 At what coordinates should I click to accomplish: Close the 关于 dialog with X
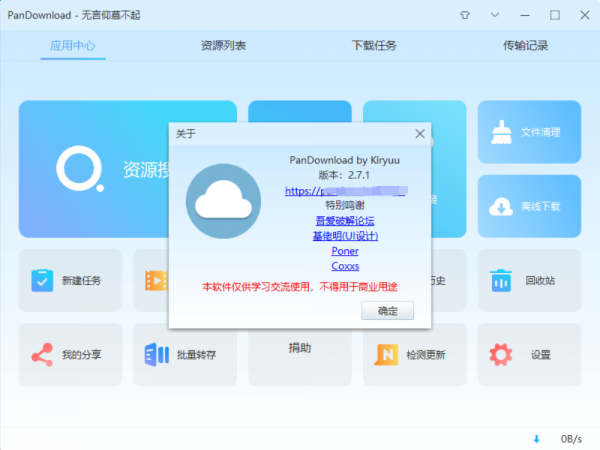click(420, 134)
